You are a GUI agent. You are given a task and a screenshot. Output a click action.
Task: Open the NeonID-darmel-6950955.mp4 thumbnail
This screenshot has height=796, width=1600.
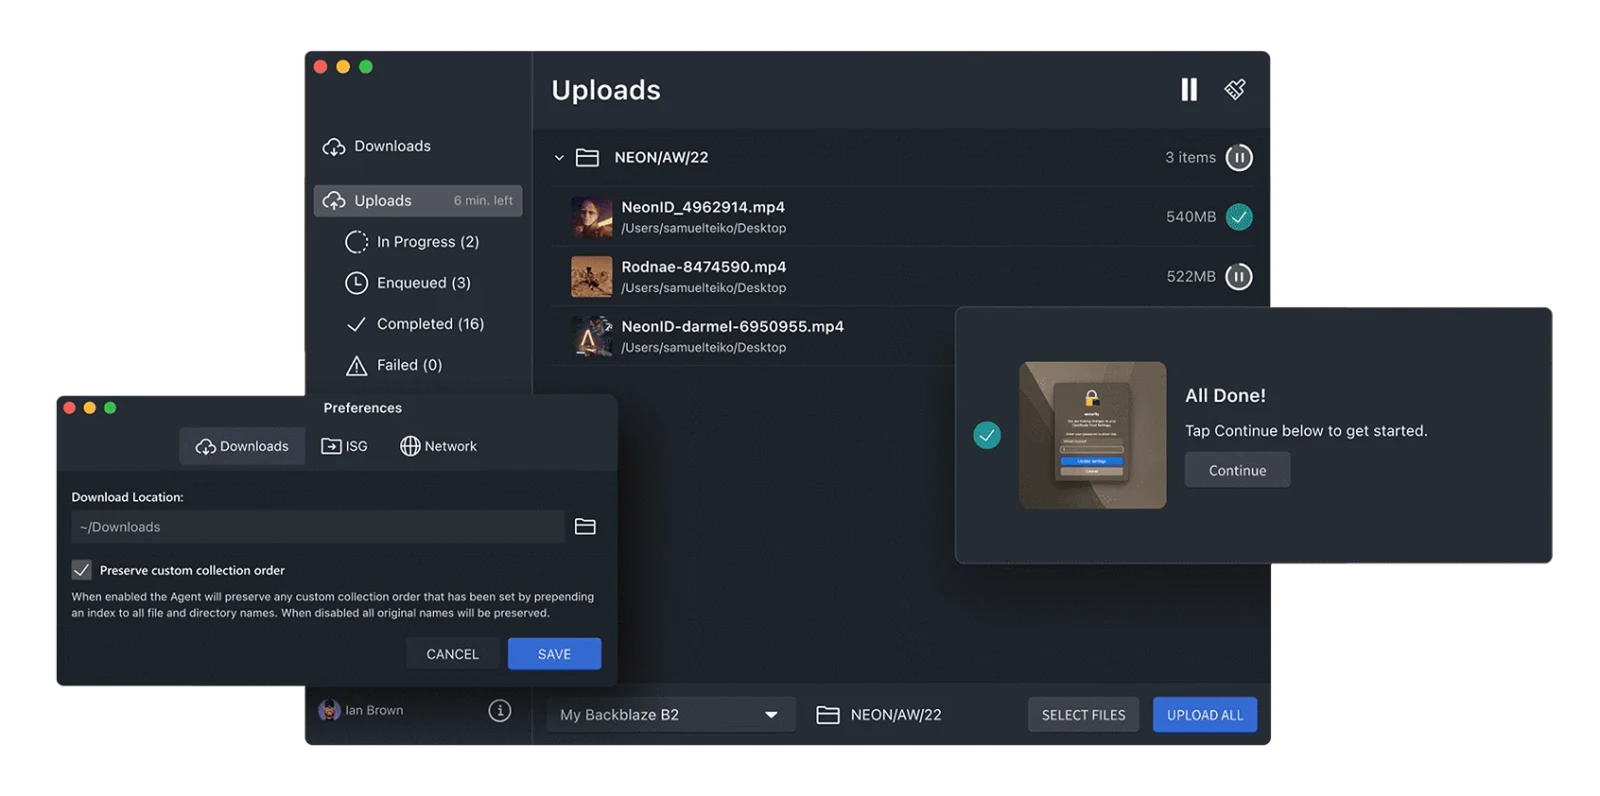pos(591,337)
